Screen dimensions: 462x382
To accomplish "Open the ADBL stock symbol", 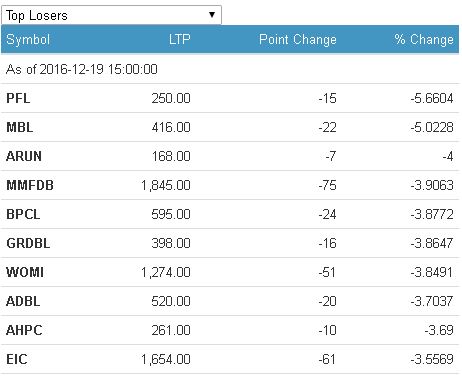I will coord(23,301).
